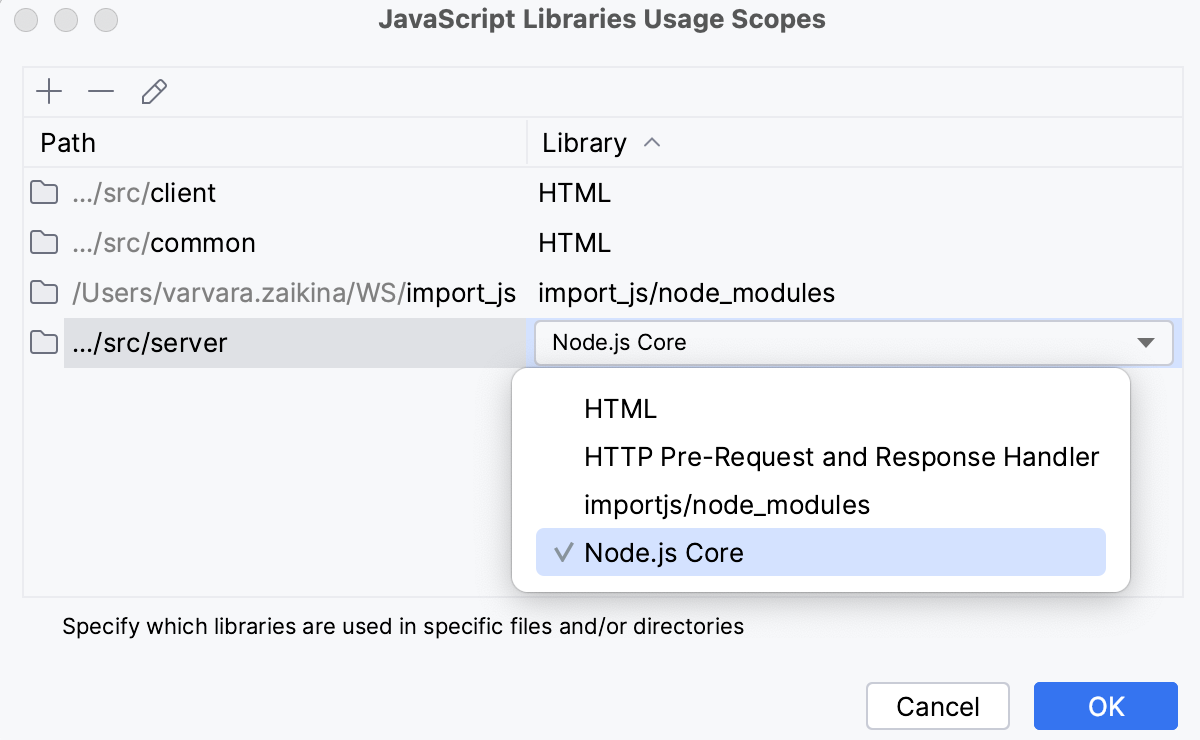Click the folder icon beside .../src/client
Screen dimensions: 1200x740
click(44, 192)
